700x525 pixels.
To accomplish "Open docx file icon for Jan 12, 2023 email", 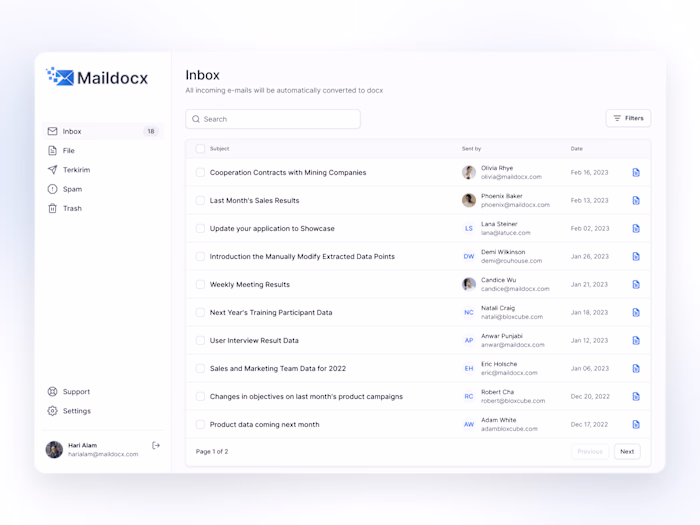I will pos(636,340).
